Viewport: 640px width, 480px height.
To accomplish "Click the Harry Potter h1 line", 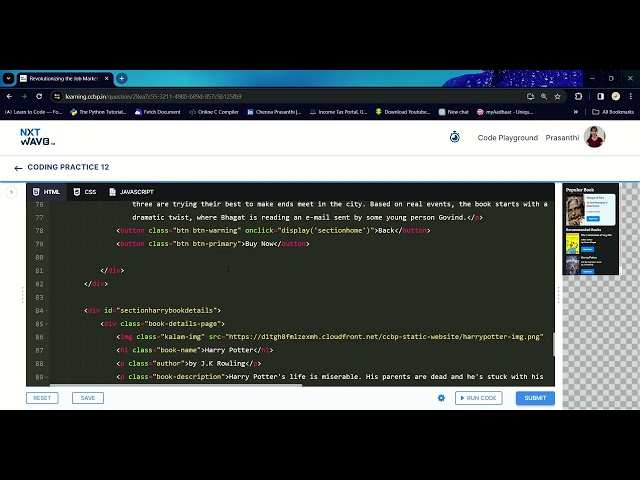I will [x=195, y=350].
